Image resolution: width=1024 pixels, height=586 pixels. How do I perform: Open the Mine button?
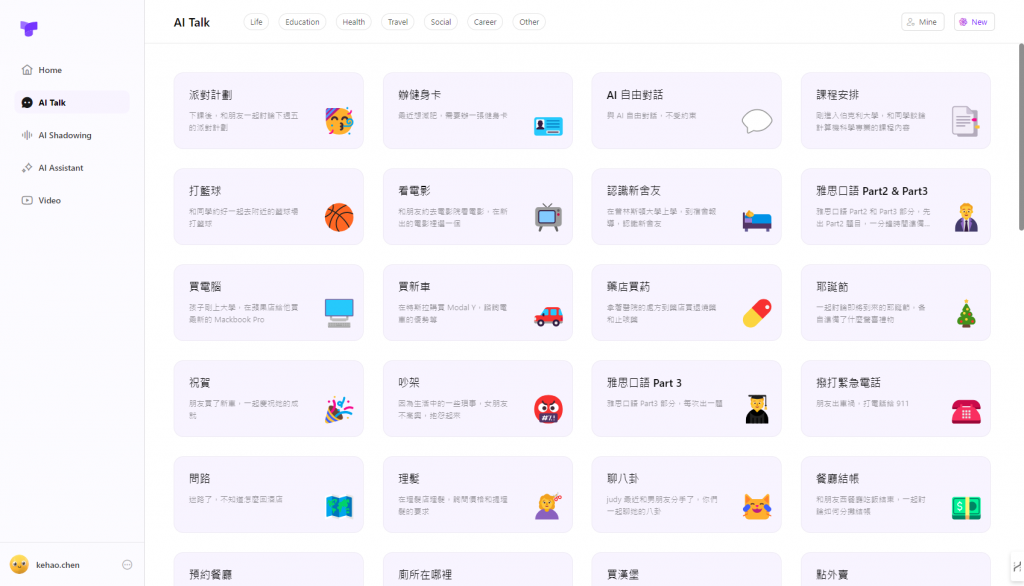(x=922, y=22)
